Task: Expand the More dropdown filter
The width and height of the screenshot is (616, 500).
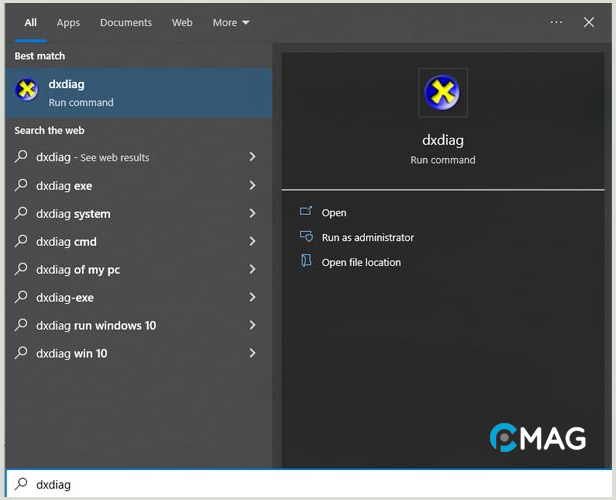Action: point(231,22)
